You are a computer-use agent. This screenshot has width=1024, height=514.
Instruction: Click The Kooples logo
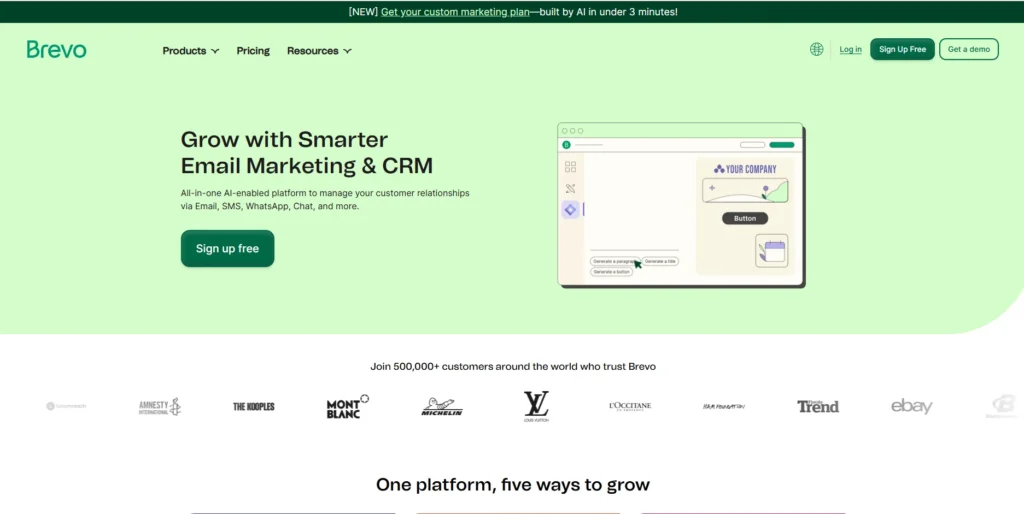[x=253, y=406]
